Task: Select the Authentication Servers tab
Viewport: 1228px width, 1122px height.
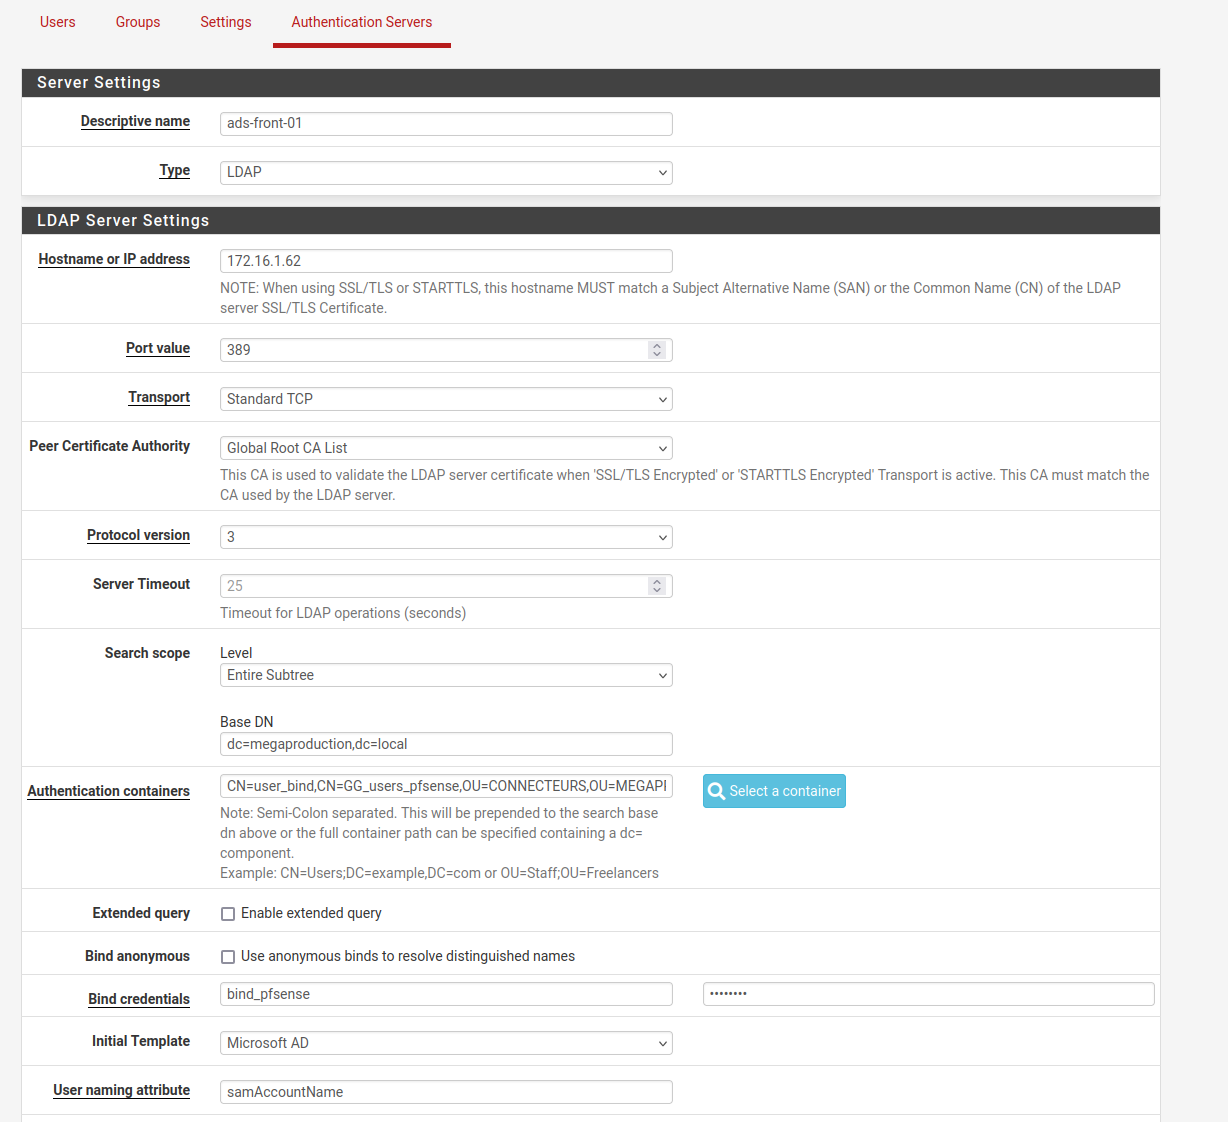Action: click(362, 22)
